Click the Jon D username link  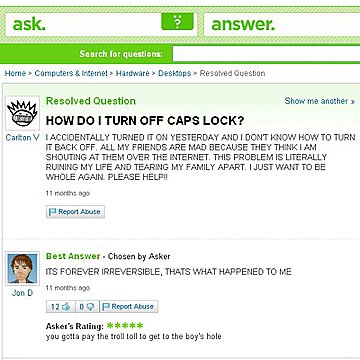click(x=22, y=293)
